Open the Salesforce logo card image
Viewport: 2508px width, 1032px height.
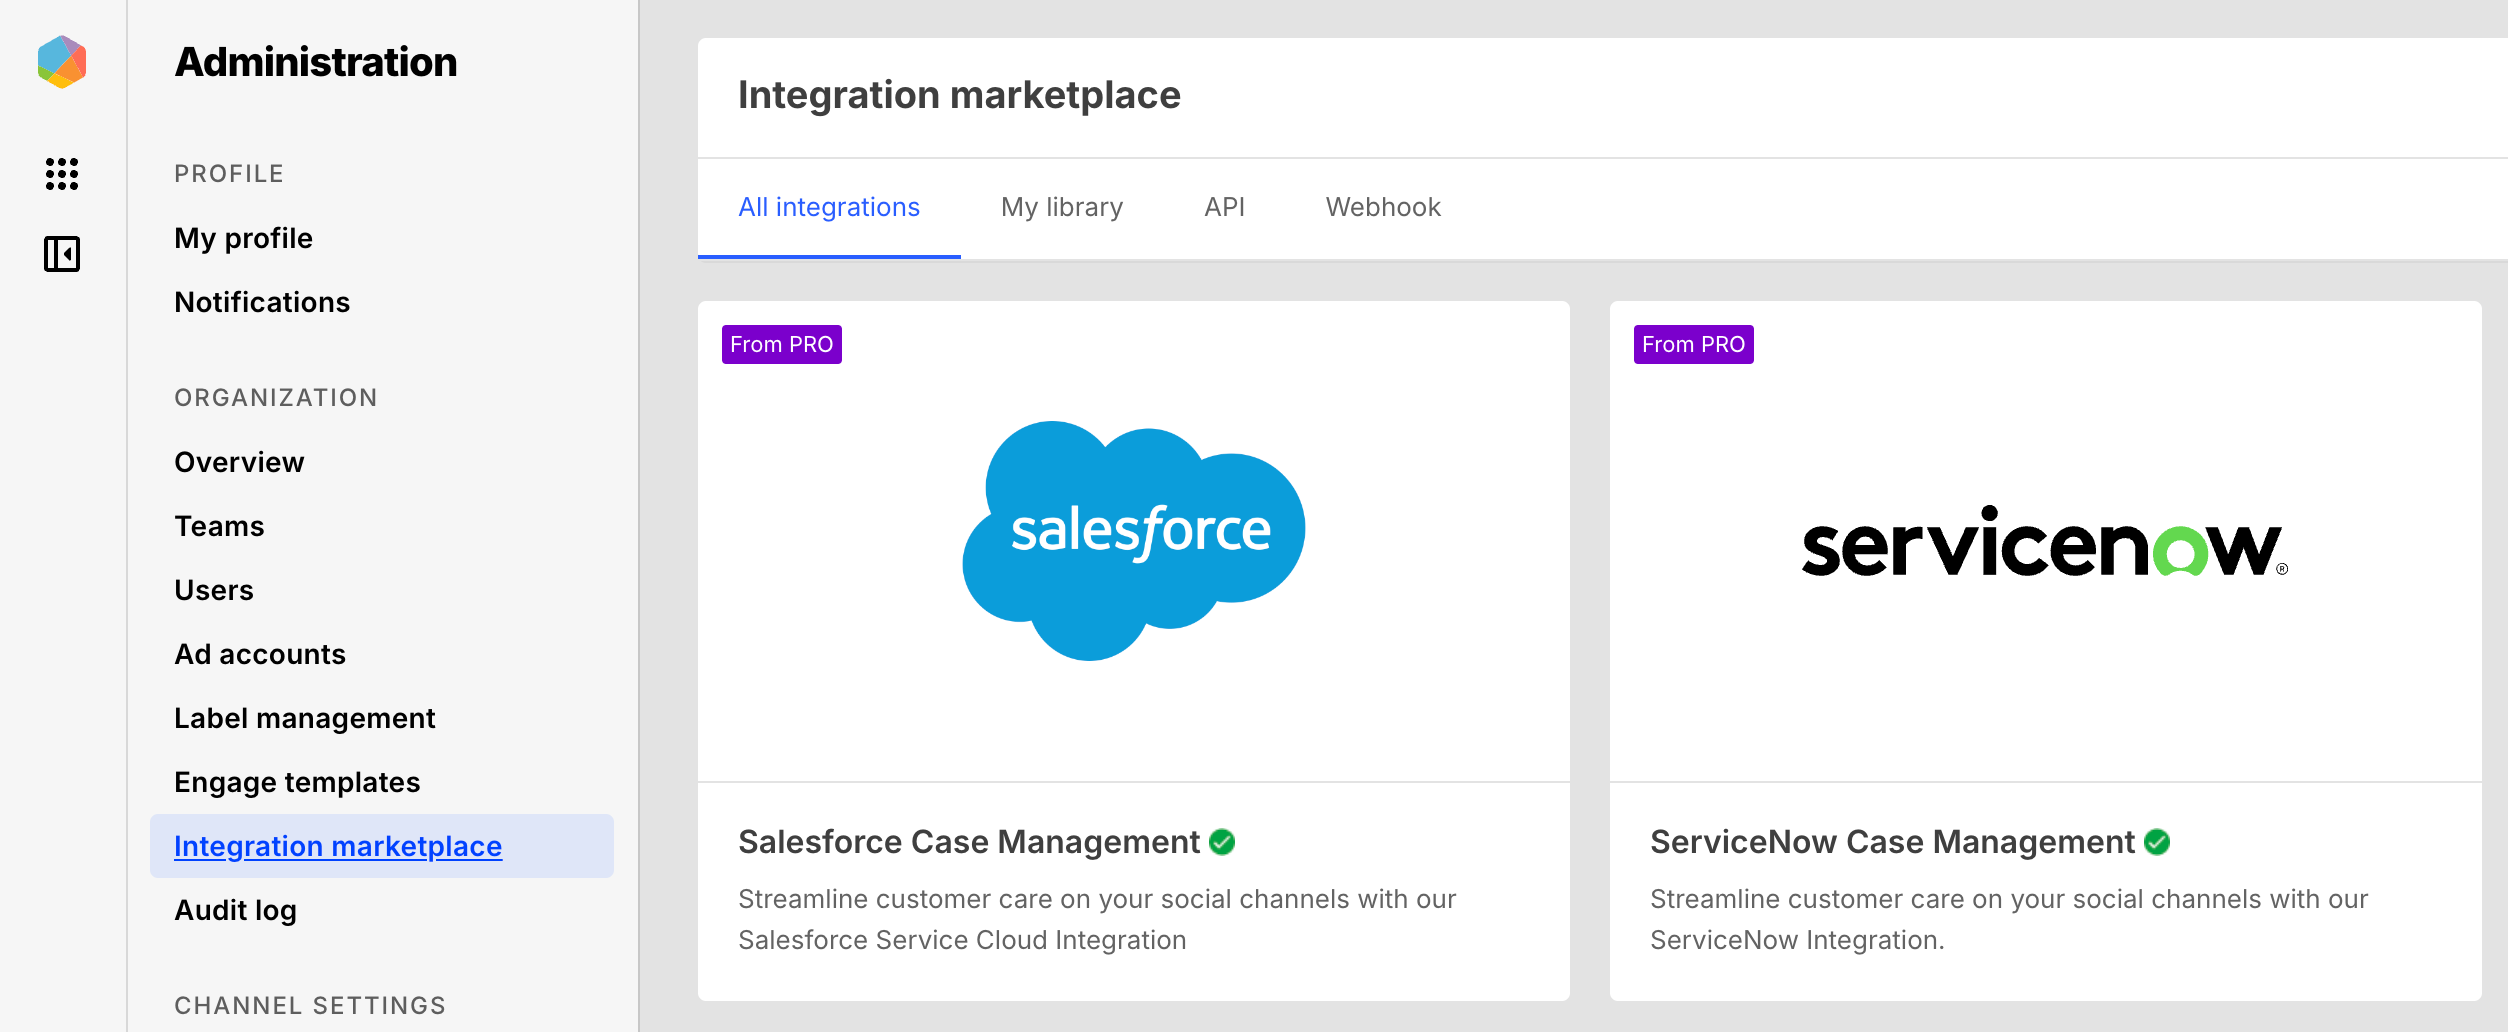coord(1134,541)
